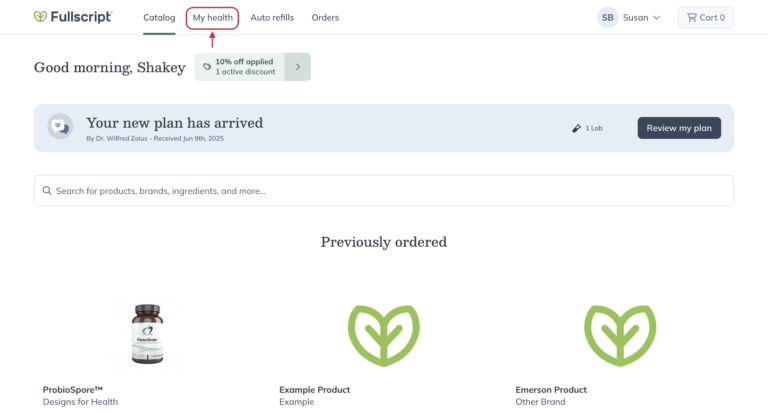Focus the product search input field
Screen dimensions: 768x414
click(390, 190)
